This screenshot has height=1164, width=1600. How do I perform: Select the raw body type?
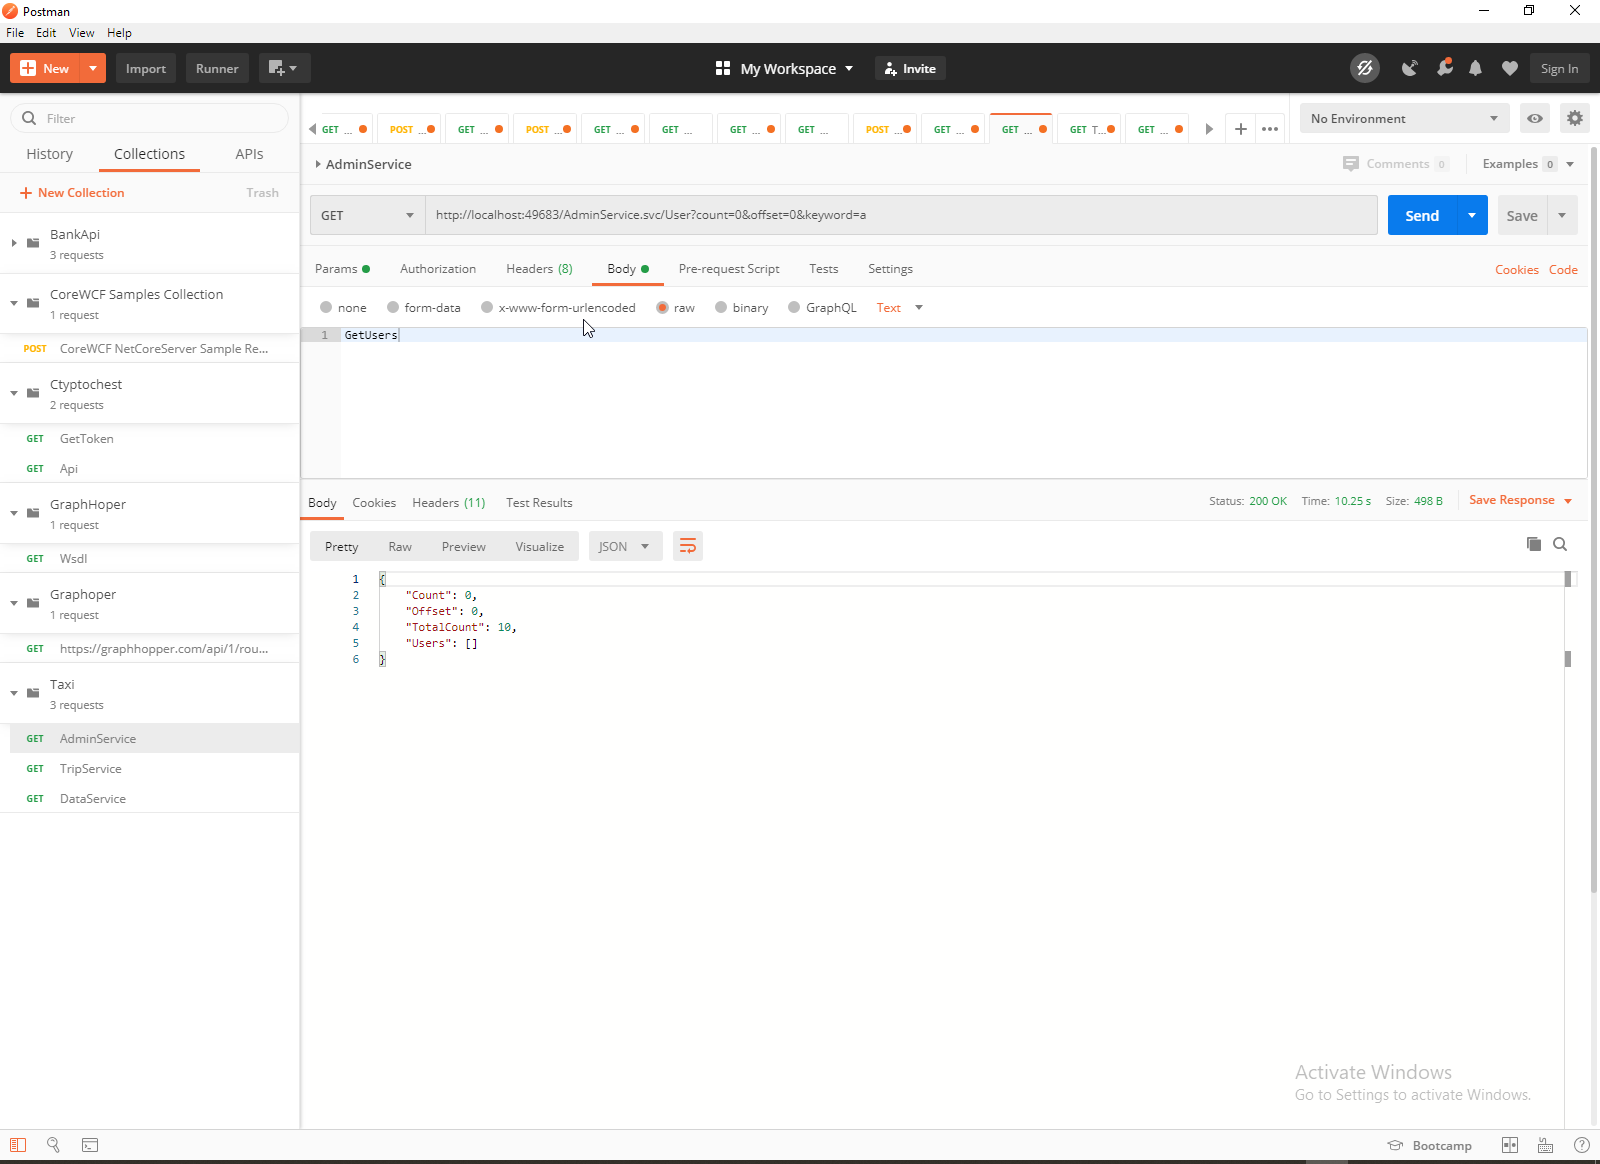(662, 307)
